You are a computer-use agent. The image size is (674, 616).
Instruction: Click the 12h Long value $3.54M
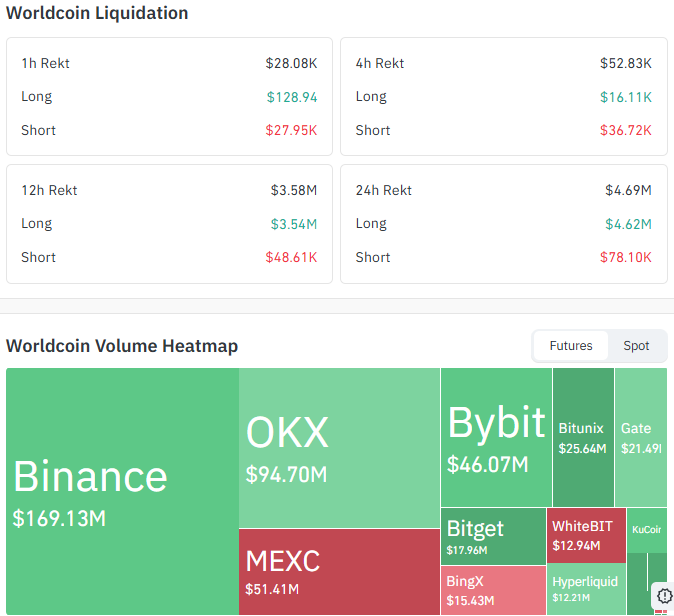point(294,224)
